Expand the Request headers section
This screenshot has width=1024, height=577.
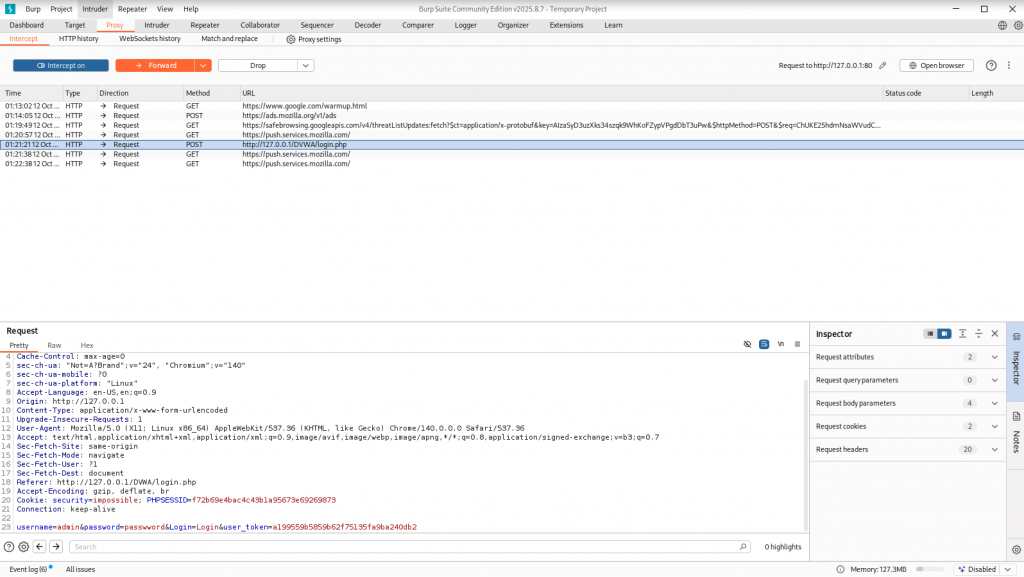point(907,450)
